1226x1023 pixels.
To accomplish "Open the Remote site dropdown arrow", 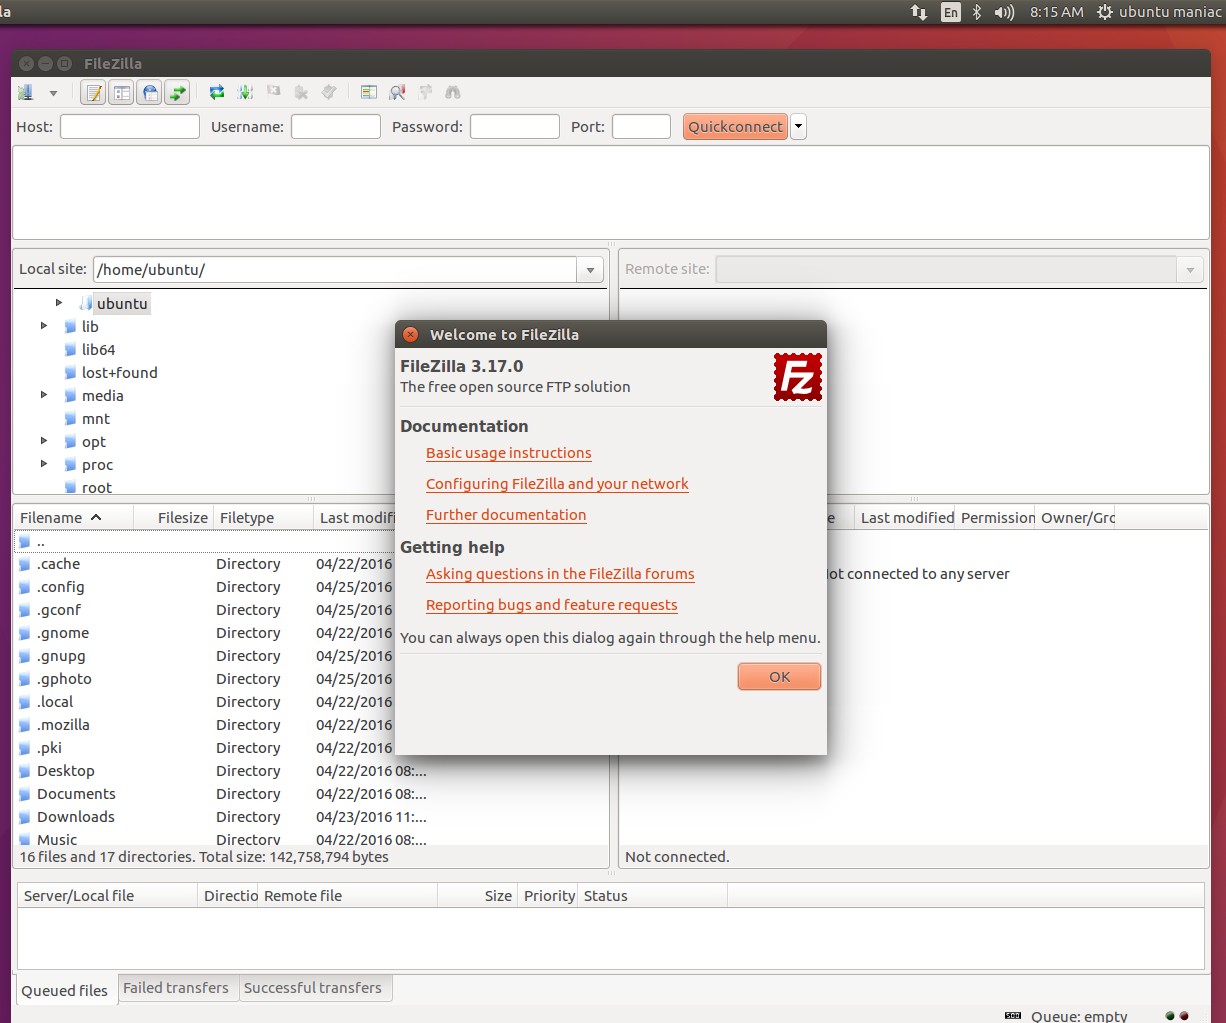I will [x=1190, y=270].
